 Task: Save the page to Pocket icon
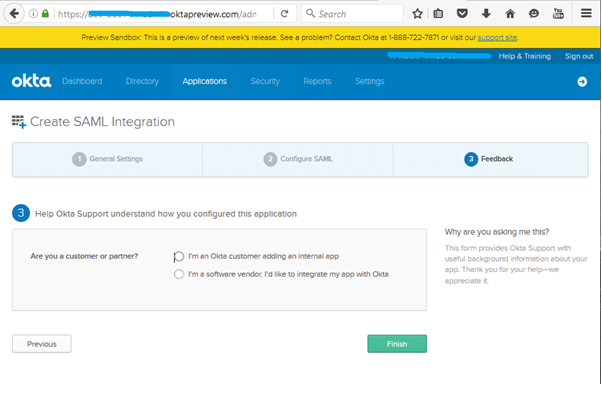462,14
